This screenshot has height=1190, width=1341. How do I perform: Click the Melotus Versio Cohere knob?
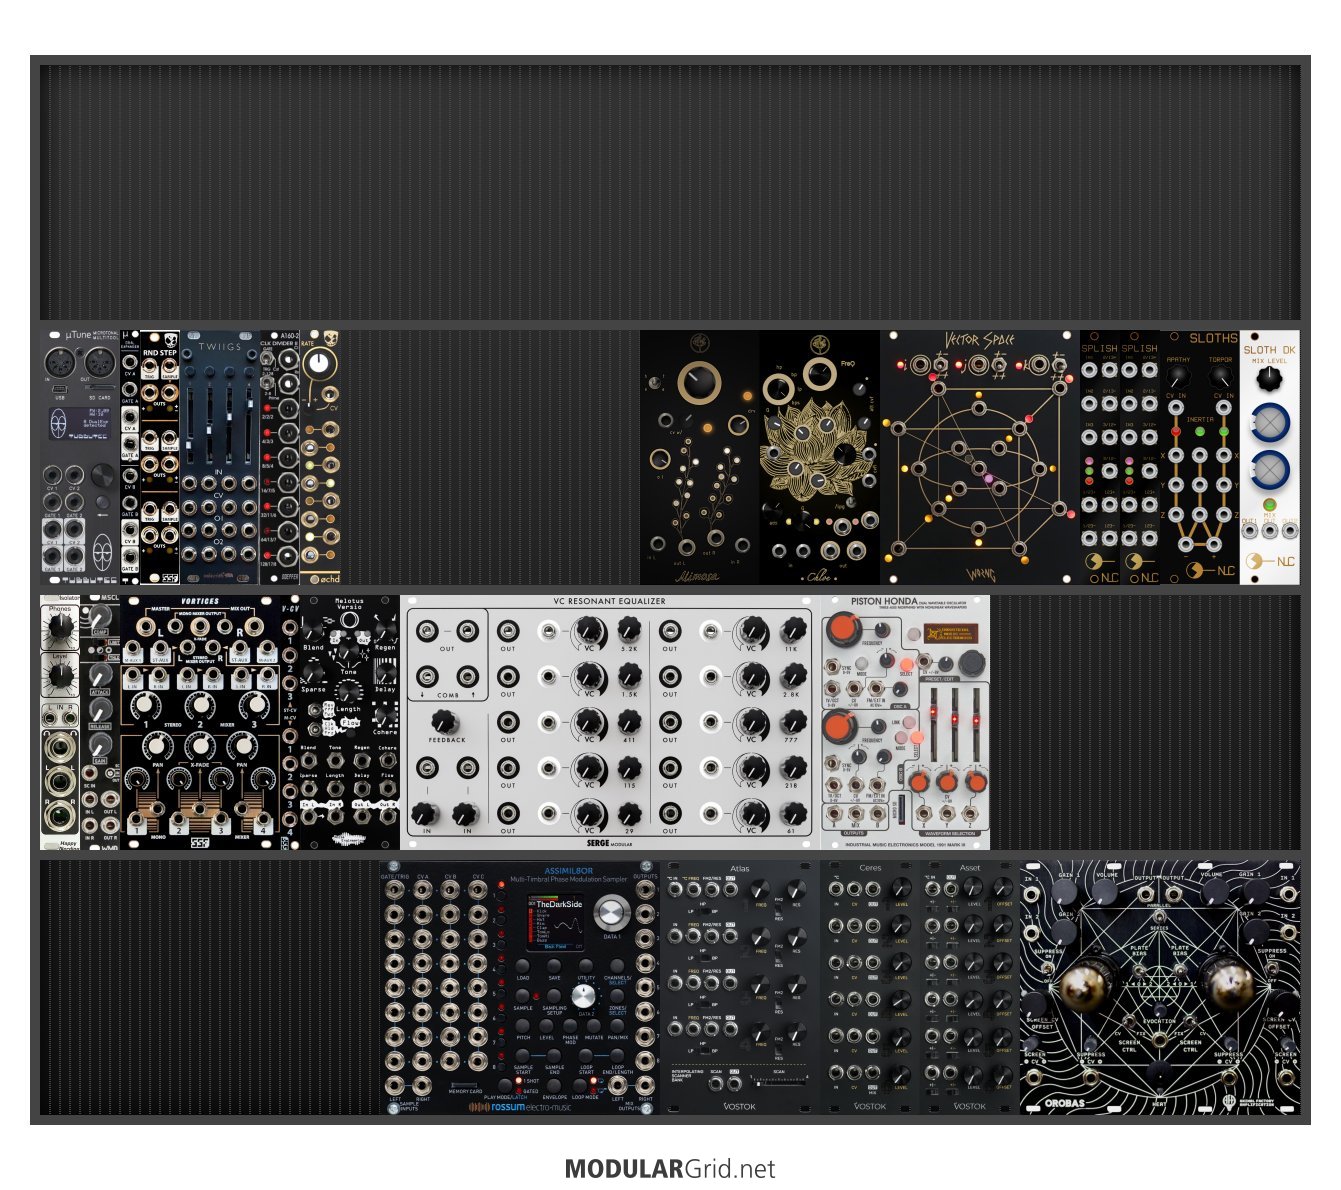[385, 714]
